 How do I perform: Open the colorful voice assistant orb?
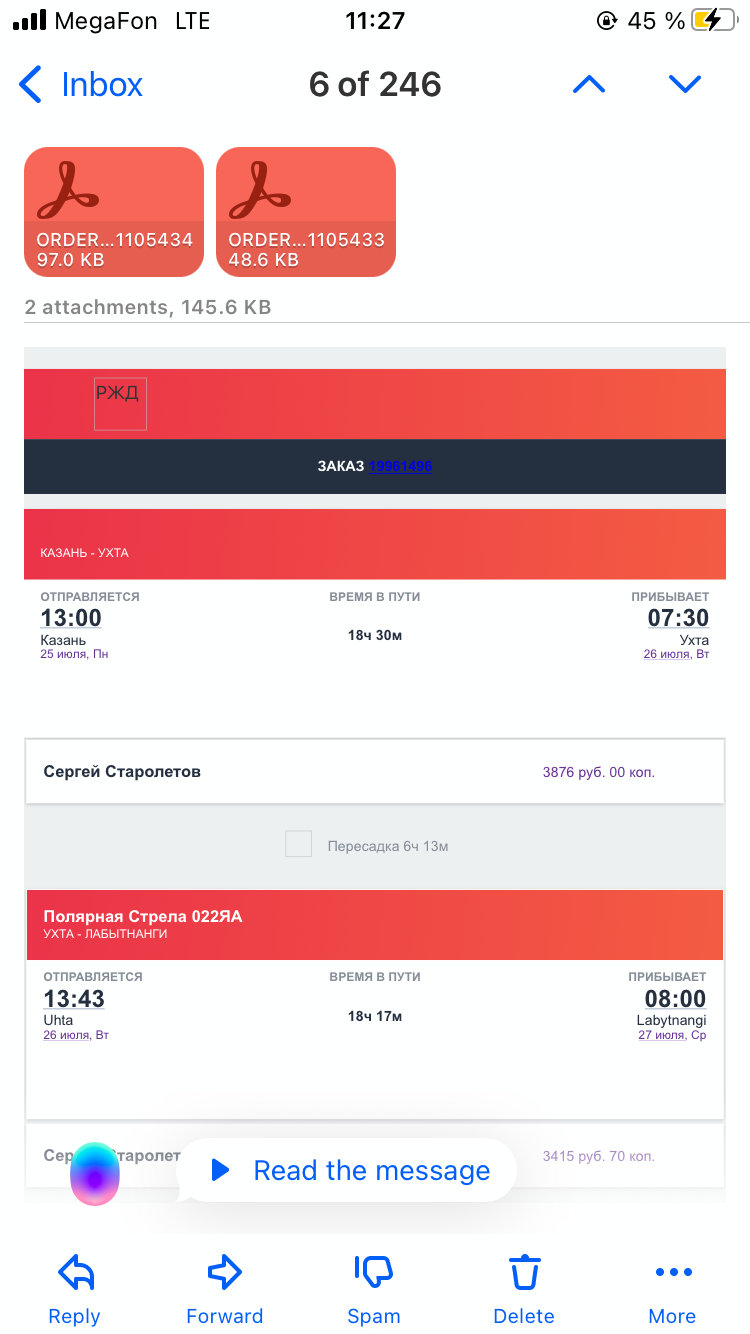[x=95, y=1173]
